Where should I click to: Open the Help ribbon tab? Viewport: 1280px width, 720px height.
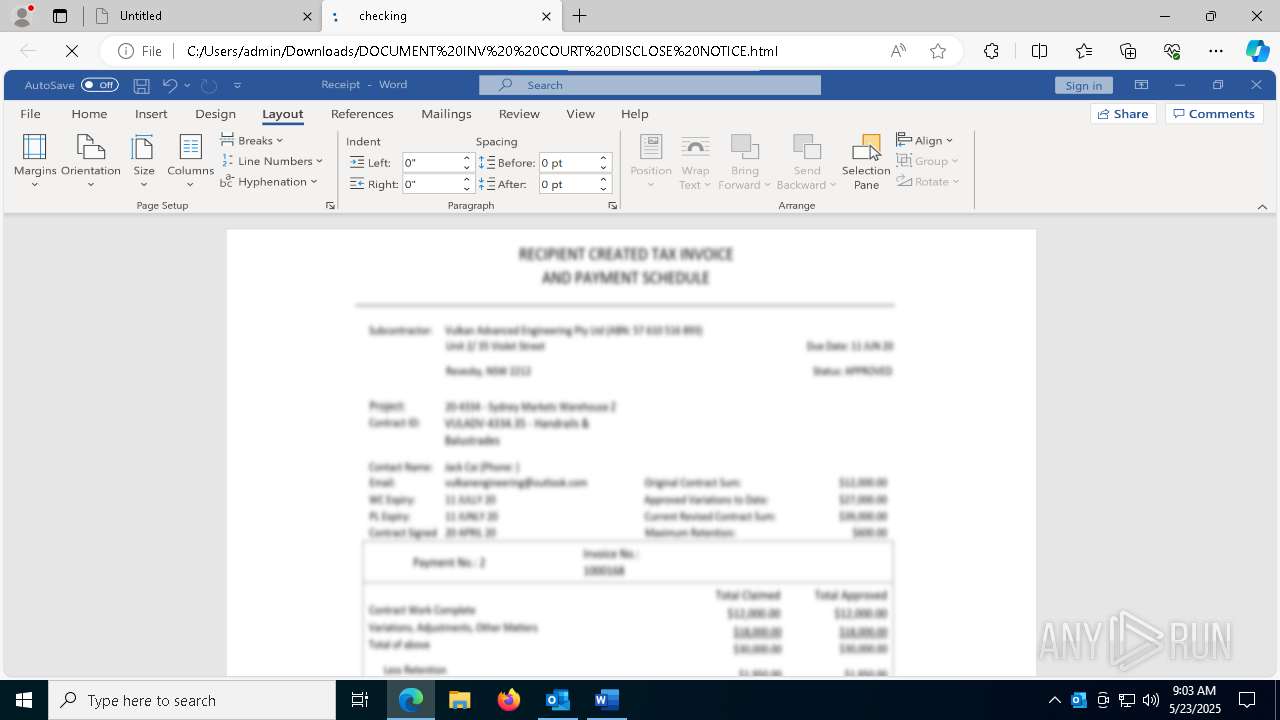point(634,114)
